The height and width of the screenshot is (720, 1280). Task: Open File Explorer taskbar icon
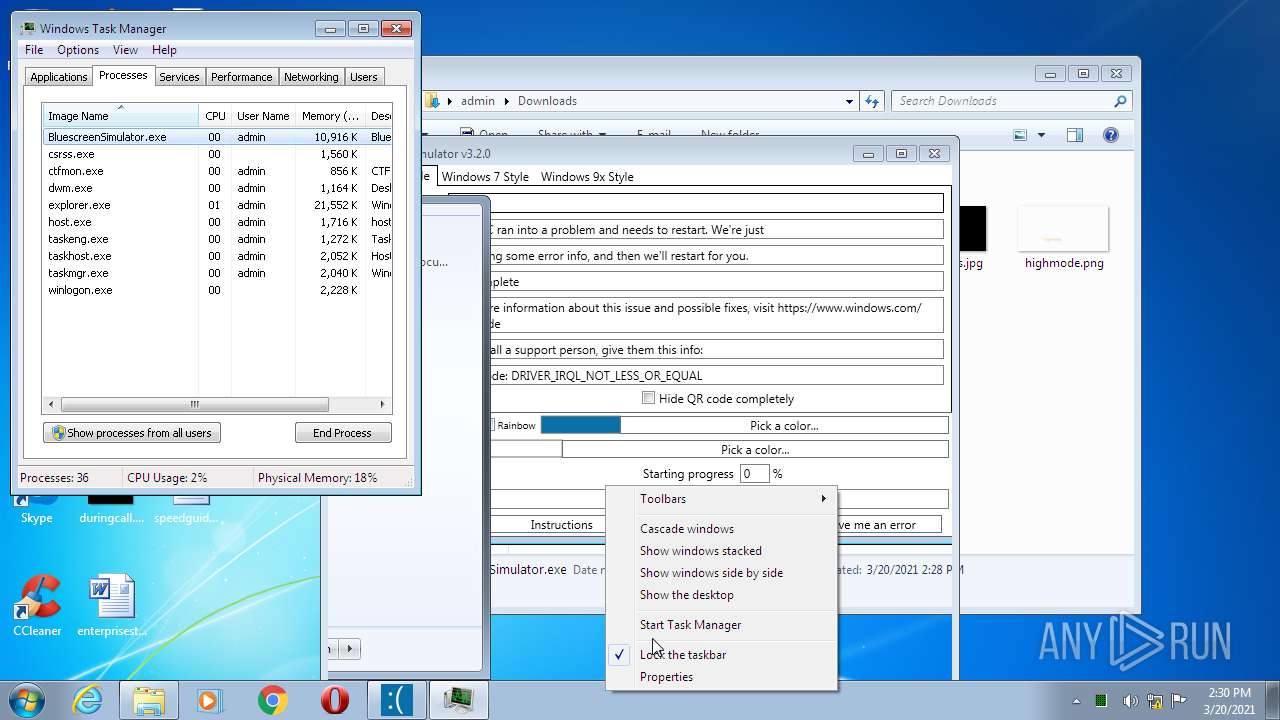(149, 700)
